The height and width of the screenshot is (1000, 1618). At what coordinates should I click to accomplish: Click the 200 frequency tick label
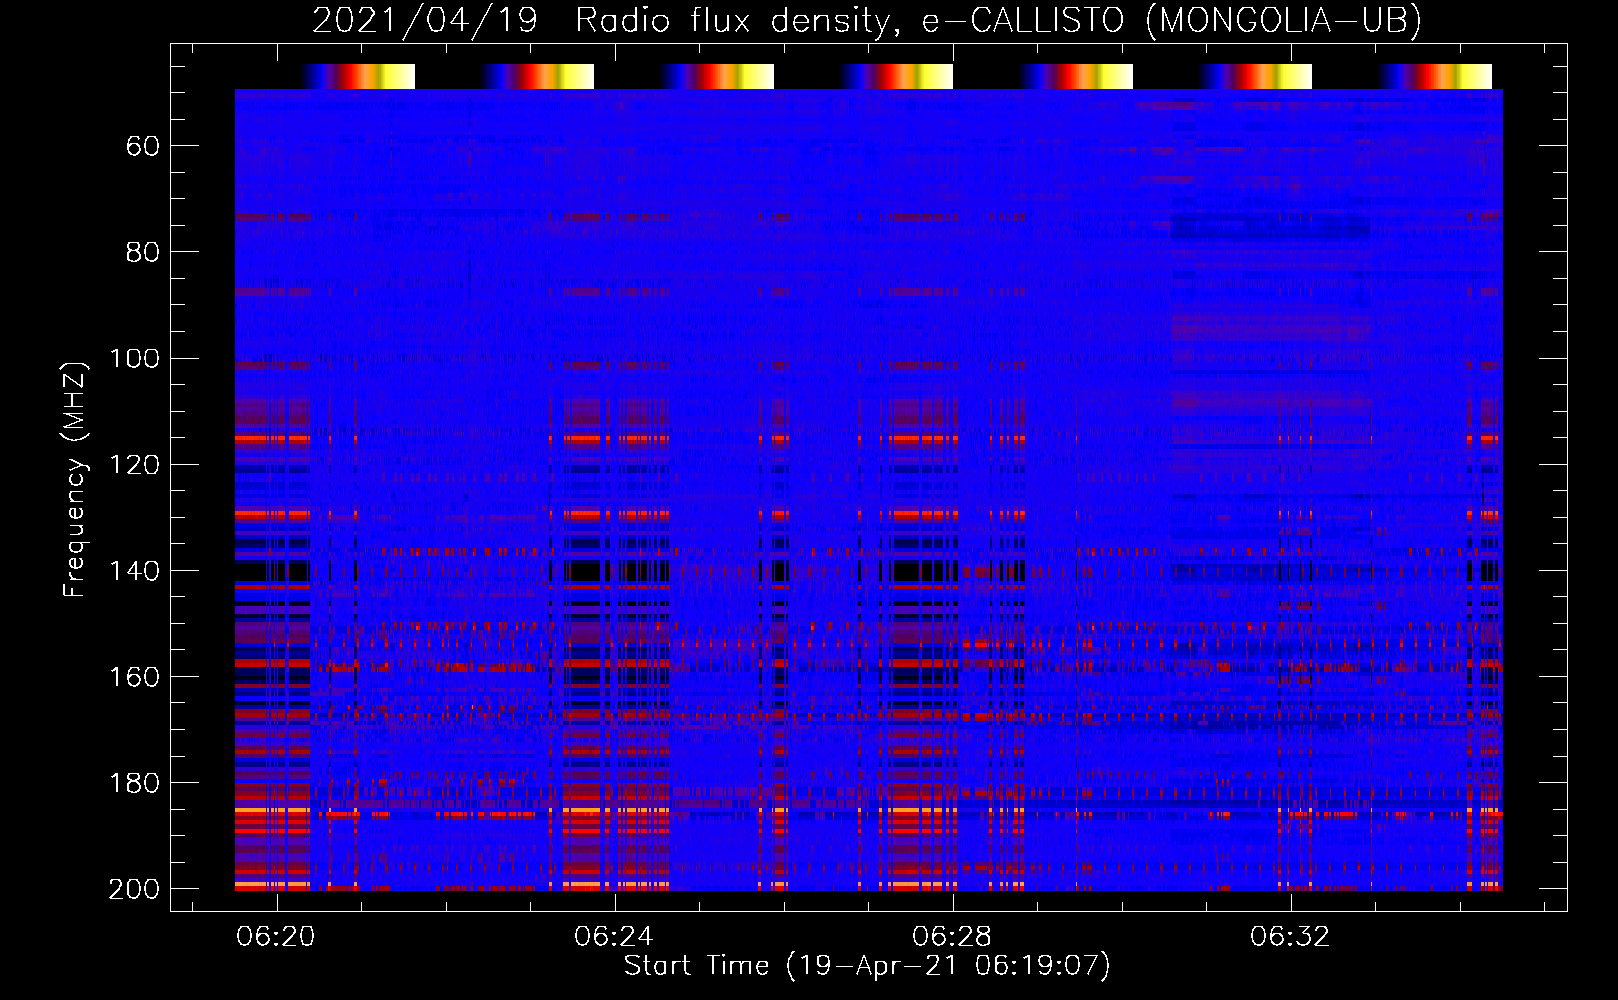[135, 889]
